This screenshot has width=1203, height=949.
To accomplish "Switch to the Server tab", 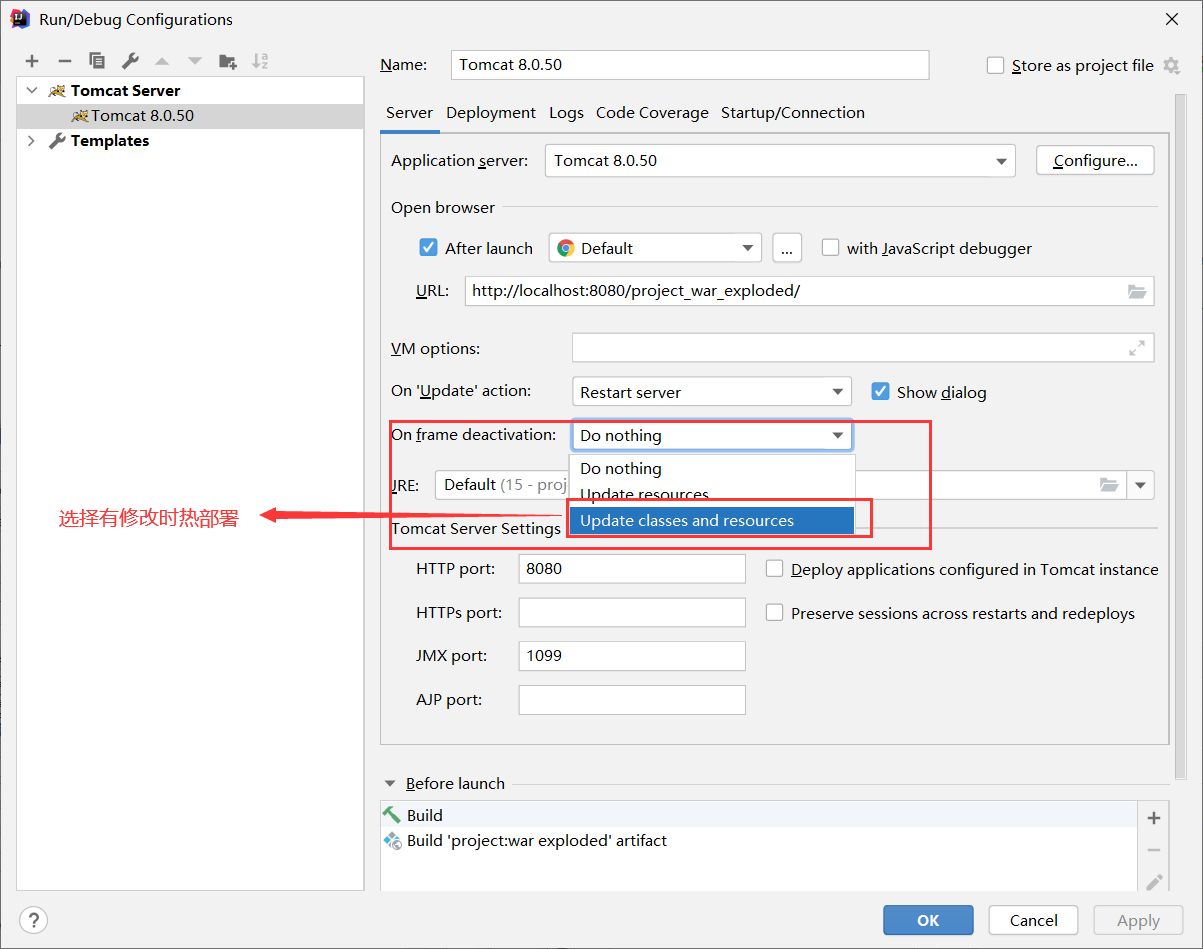I will click(410, 113).
